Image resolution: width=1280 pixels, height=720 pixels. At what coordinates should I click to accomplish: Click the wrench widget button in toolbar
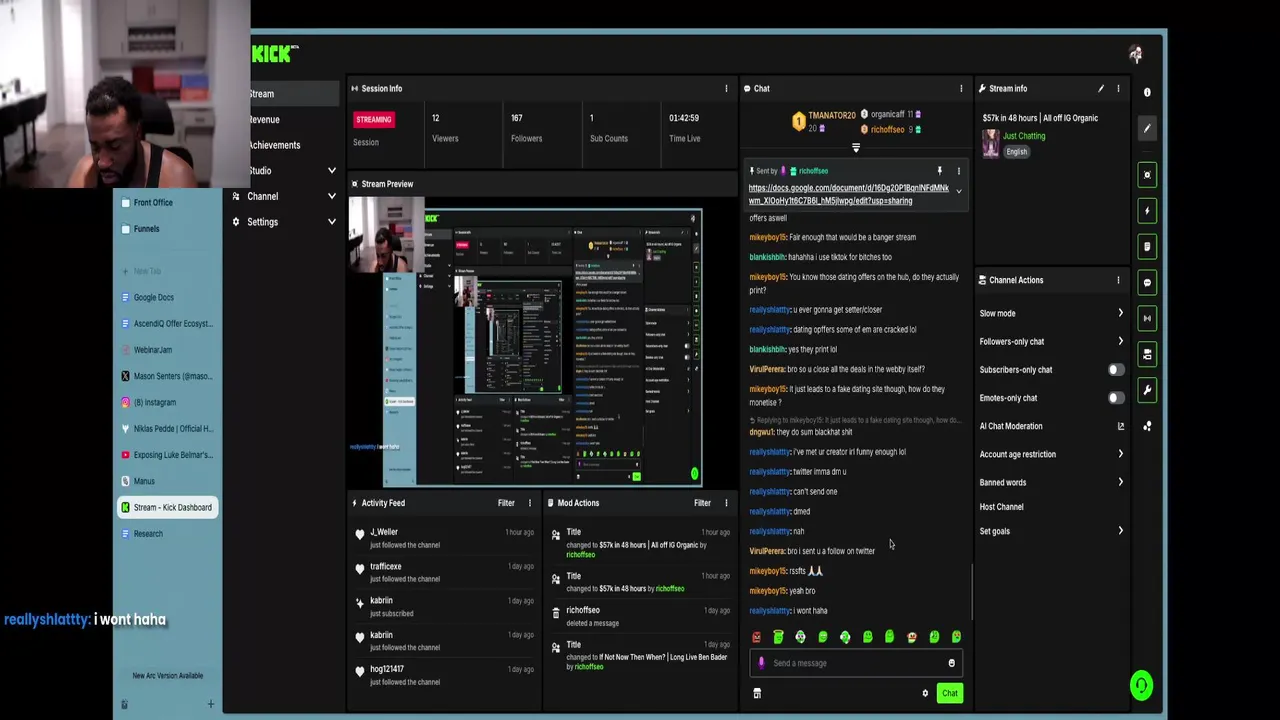(x=1147, y=390)
